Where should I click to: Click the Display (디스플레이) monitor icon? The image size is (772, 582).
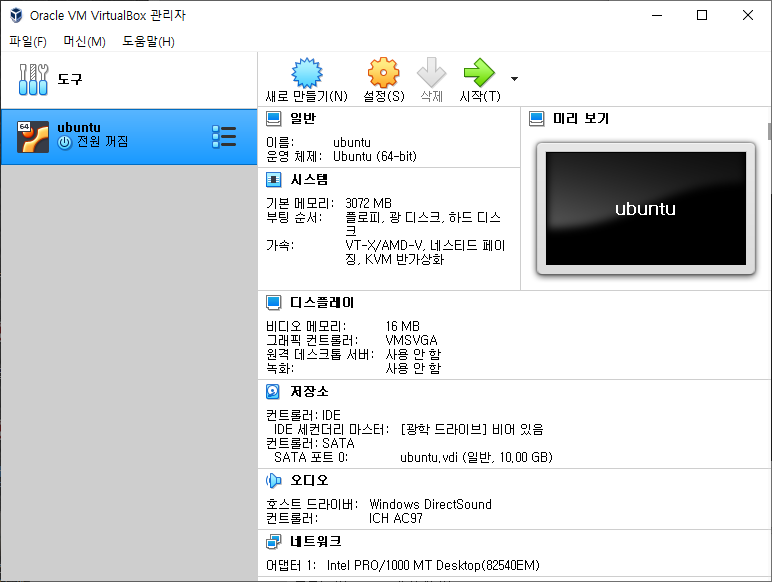pos(274,303)
